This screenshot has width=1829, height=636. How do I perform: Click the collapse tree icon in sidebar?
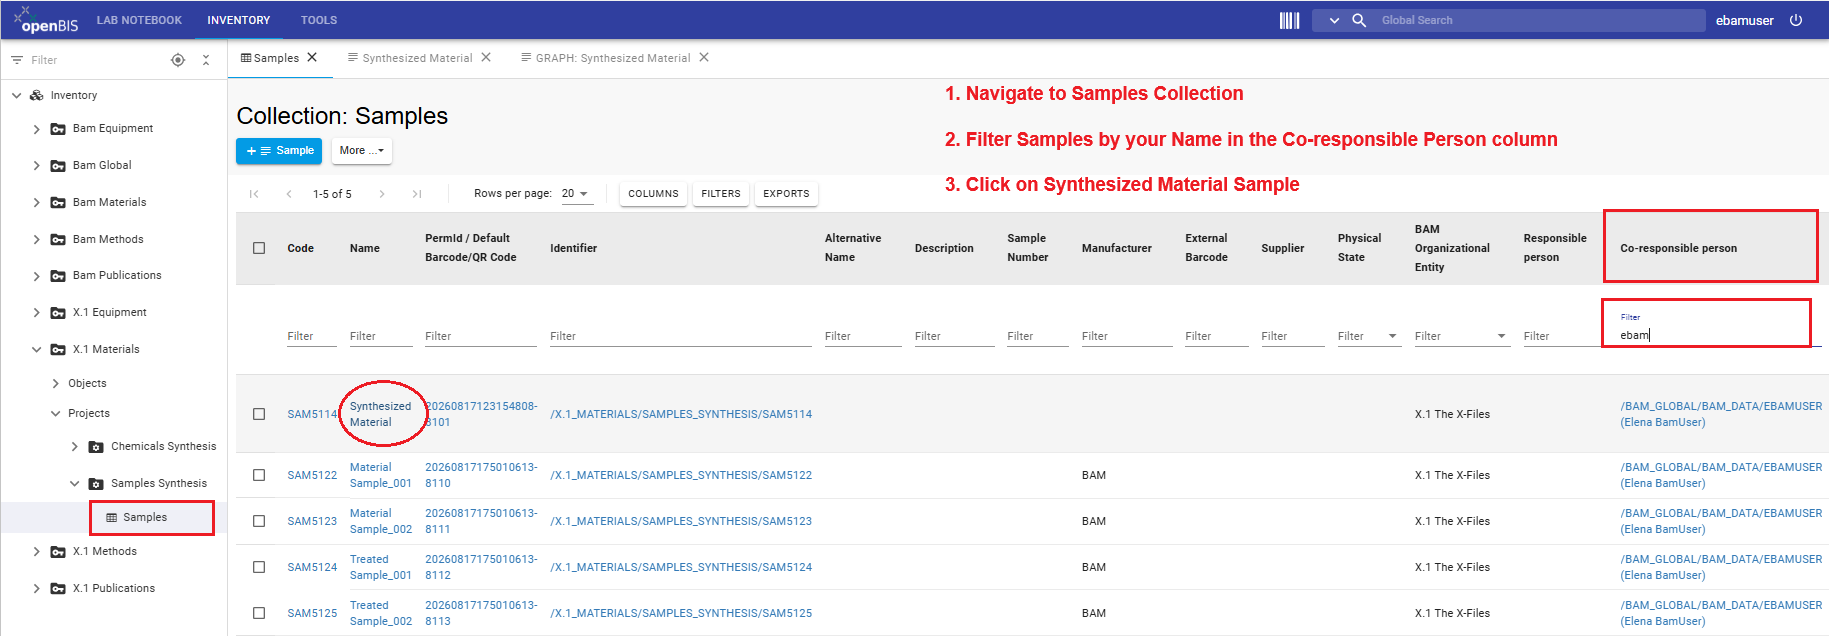206,60
